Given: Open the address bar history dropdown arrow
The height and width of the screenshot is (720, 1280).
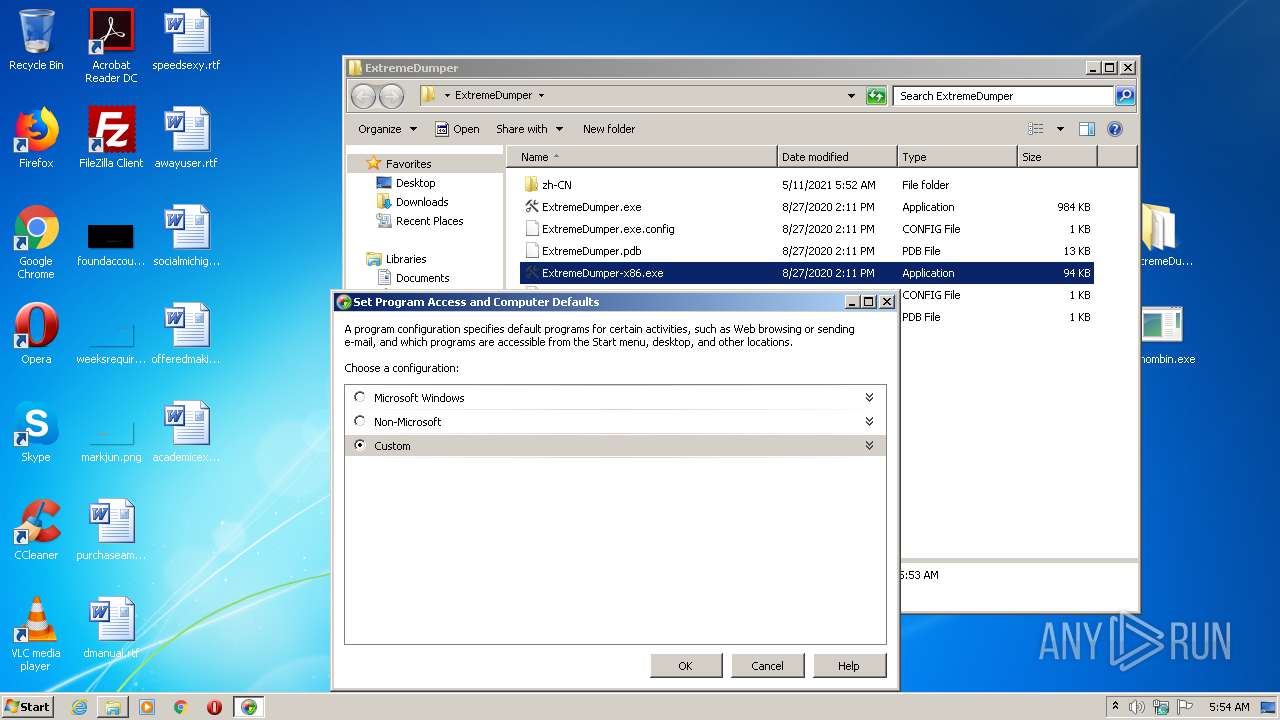Looking at the screenshot, I should click(x=851, y=96).
